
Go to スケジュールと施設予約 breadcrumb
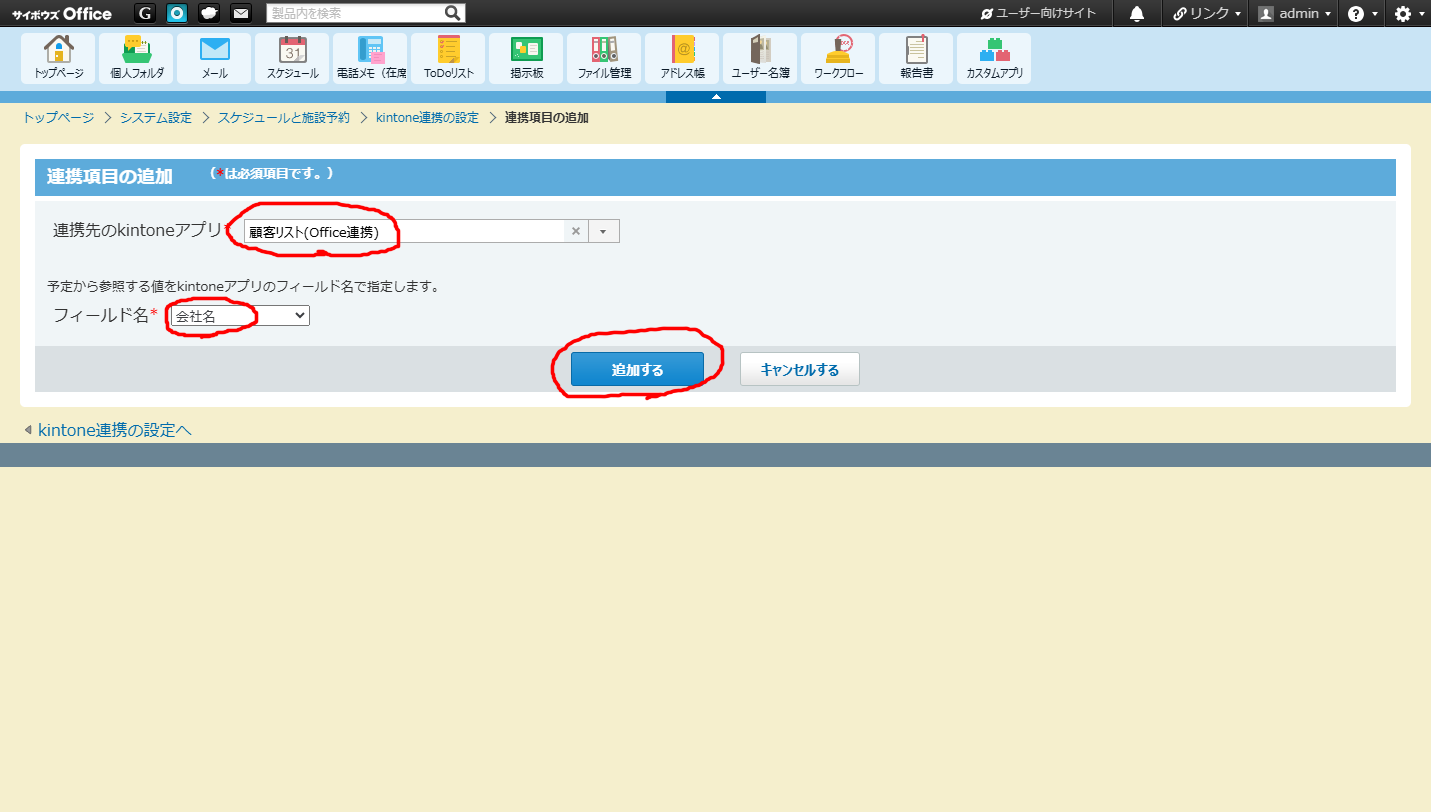click(x=284, y=118)
